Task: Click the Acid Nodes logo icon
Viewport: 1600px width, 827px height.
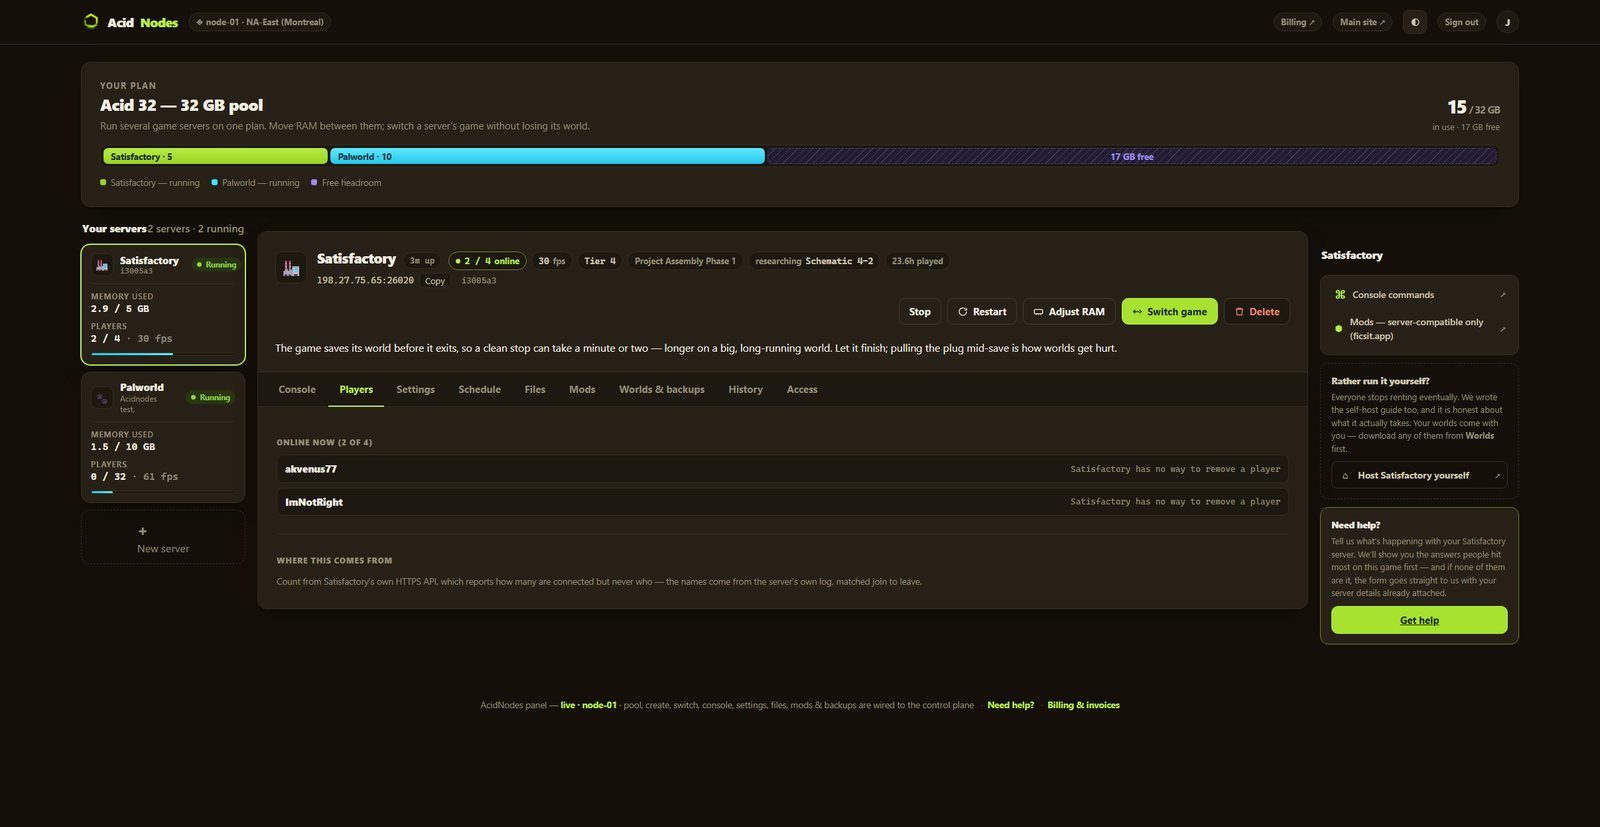Action: [x=91, y=21]
